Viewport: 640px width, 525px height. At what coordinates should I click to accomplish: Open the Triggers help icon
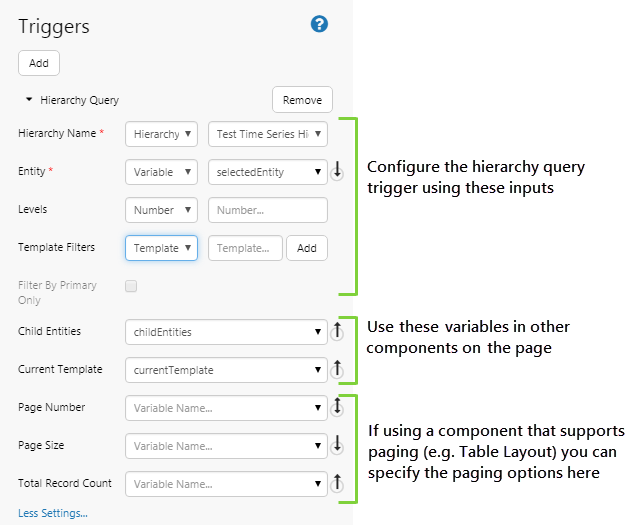(x=320, y=24)
